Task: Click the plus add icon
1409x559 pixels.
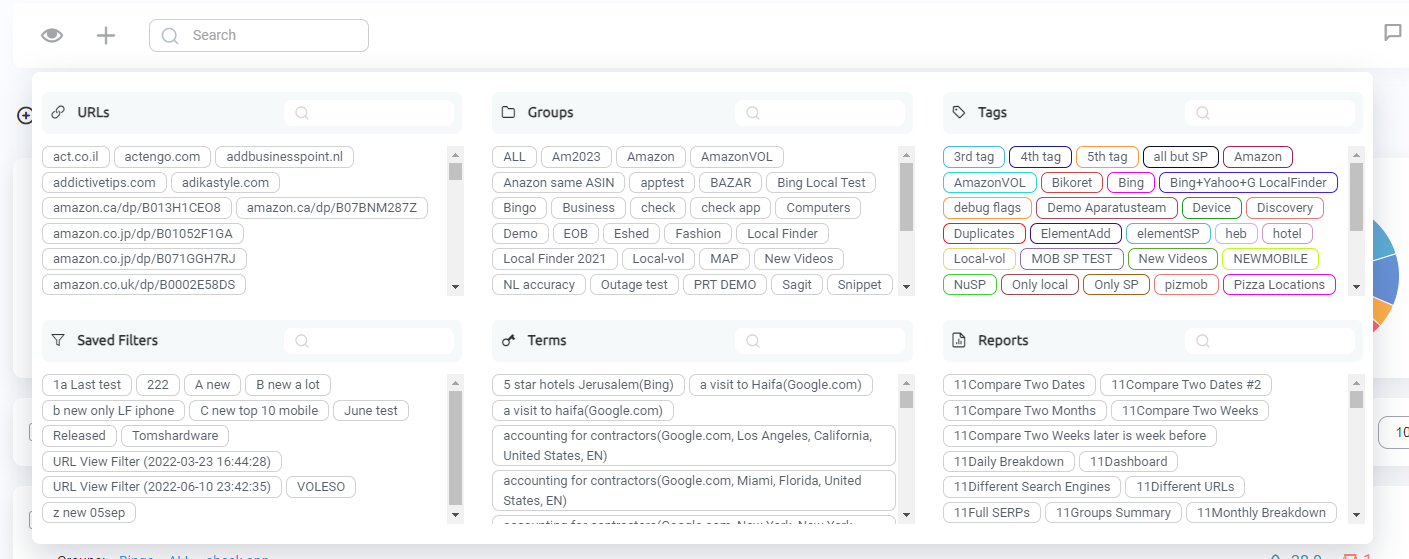Action: [x=106, y=35]
